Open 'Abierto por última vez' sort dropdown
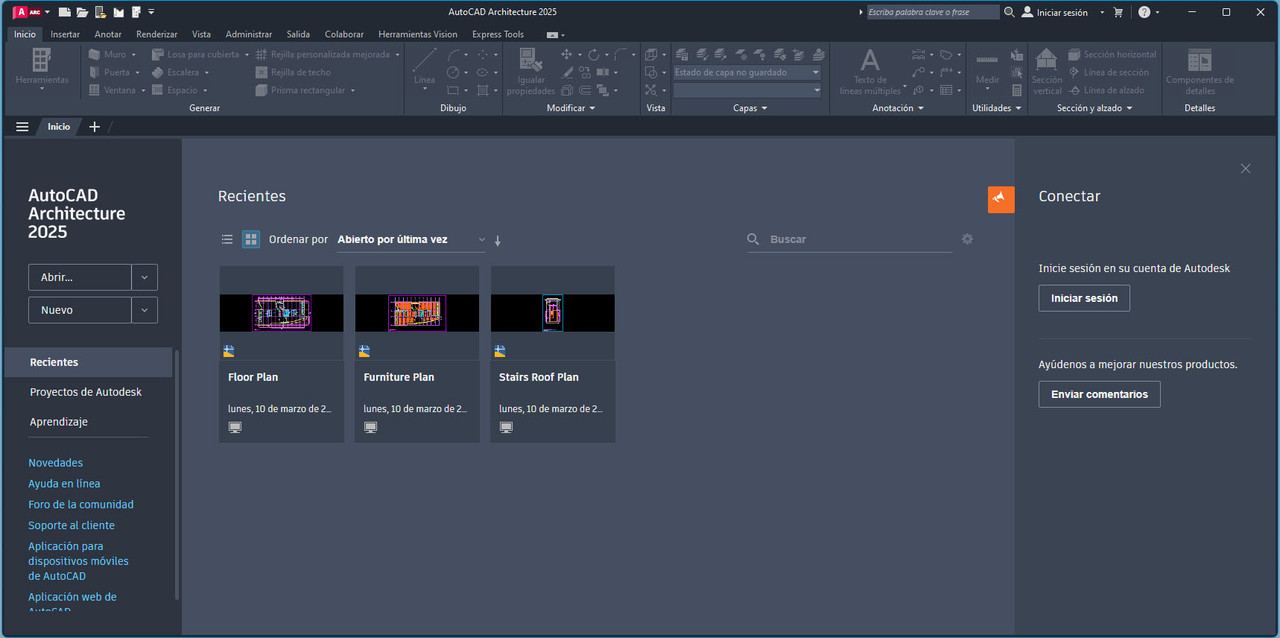1280x638 pixels. point(411,240)
